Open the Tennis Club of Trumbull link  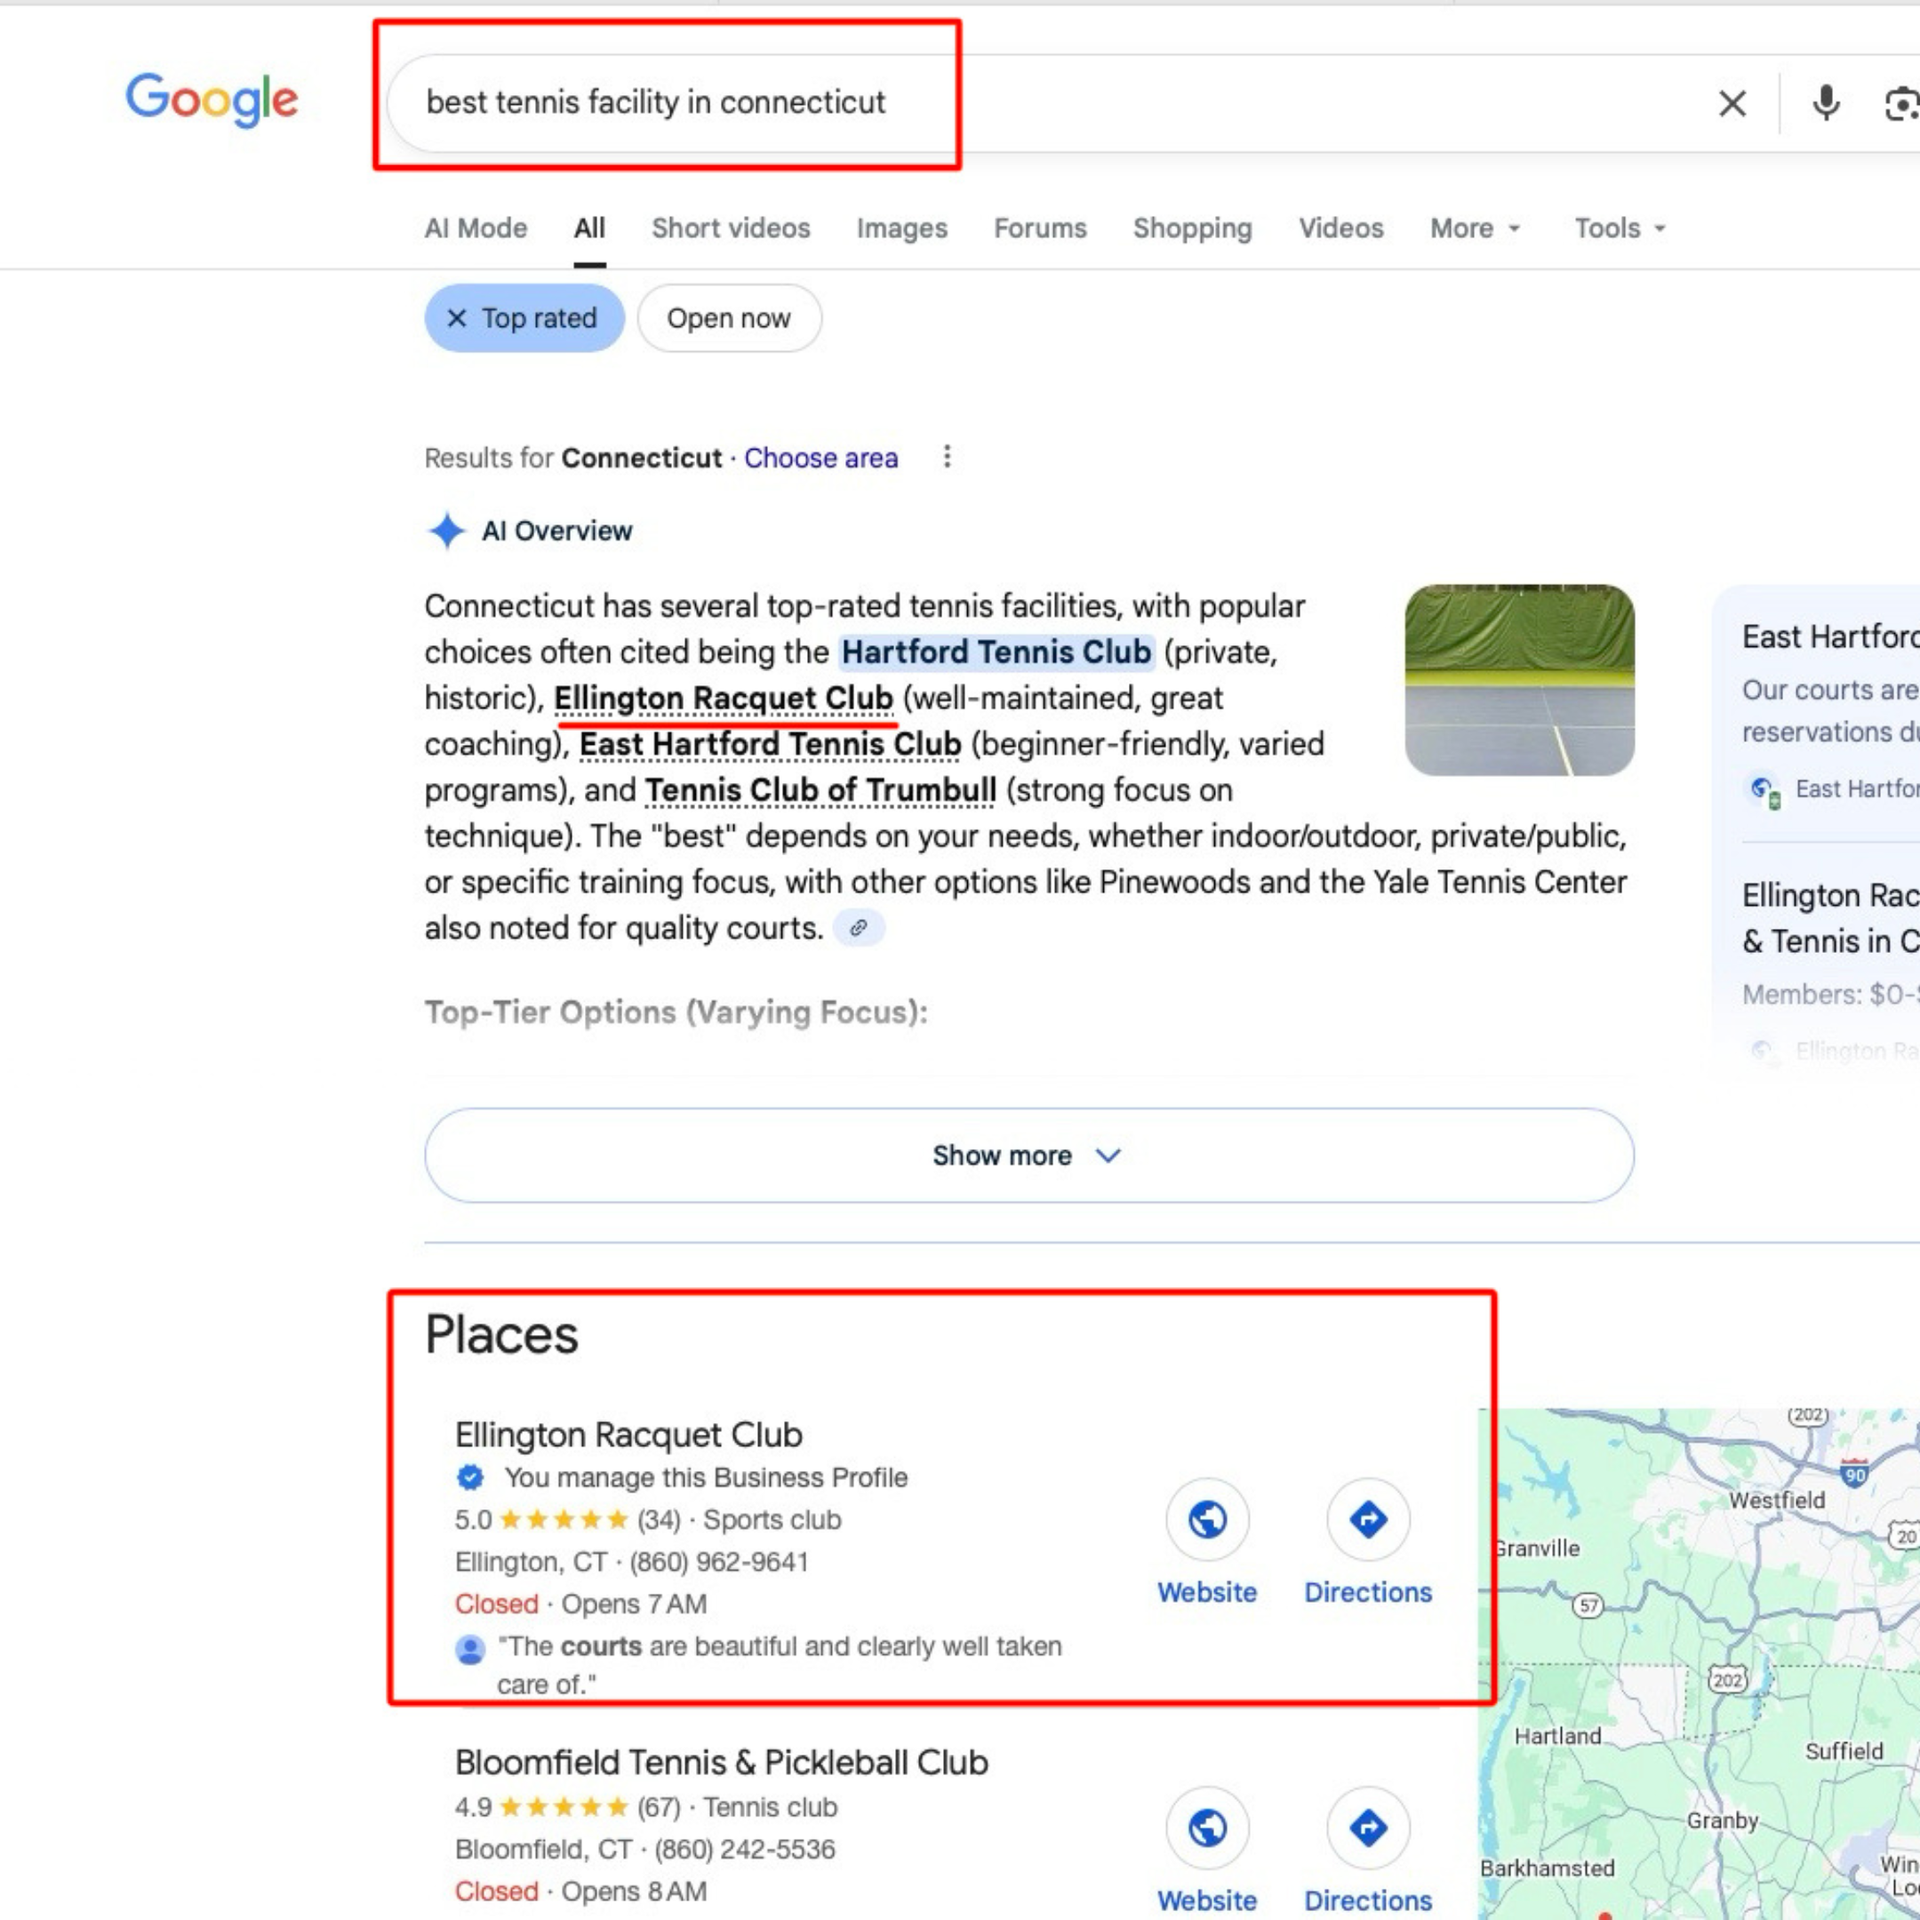coord(820,790)
